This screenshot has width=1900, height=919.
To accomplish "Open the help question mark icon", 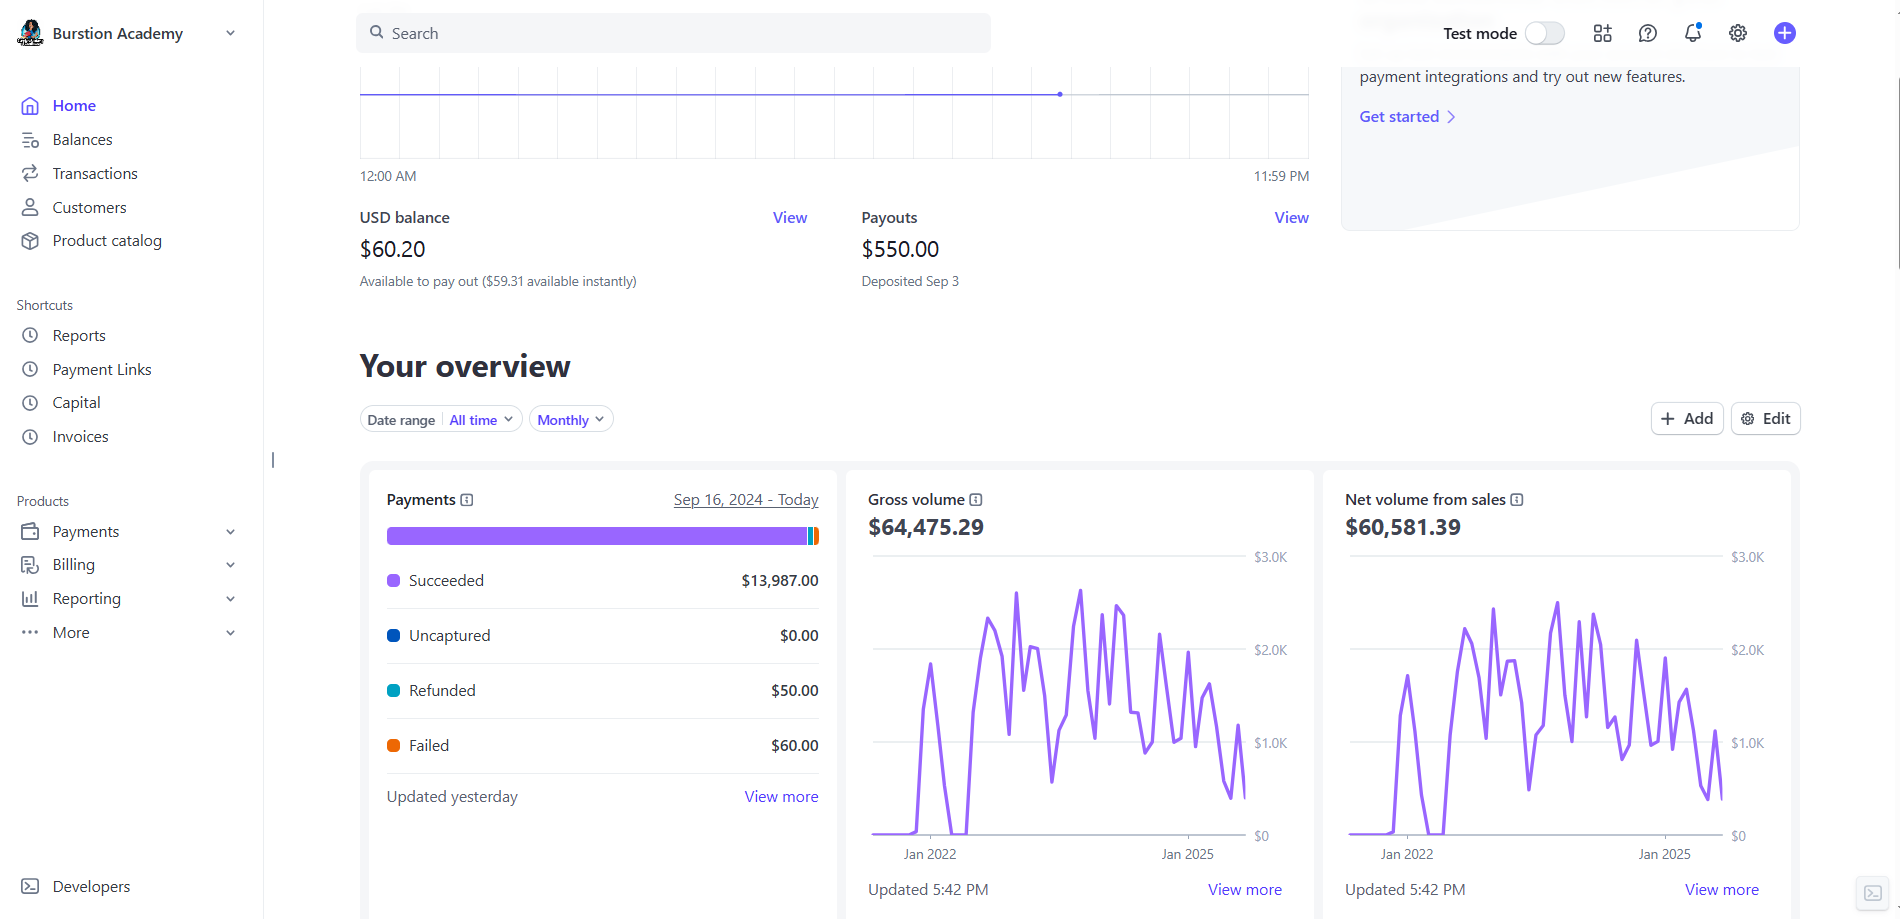I will pyautogui.click(x=1648, y=33).
